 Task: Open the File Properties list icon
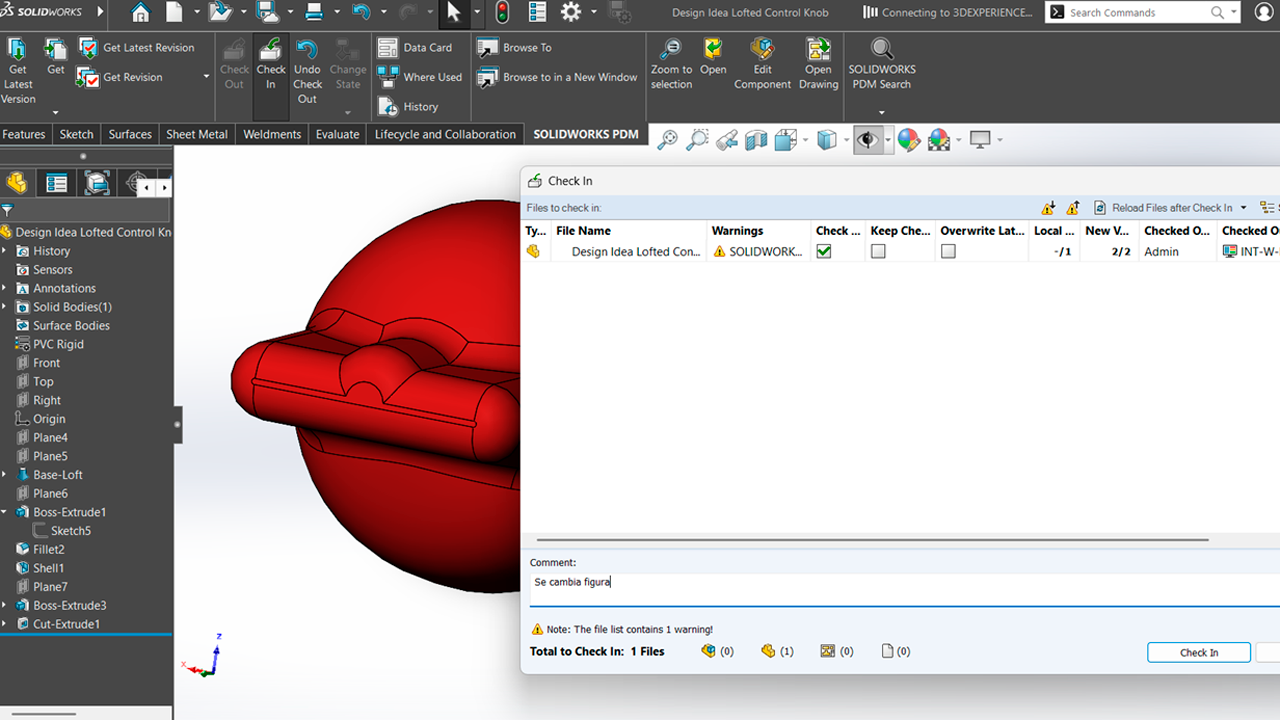538,13
